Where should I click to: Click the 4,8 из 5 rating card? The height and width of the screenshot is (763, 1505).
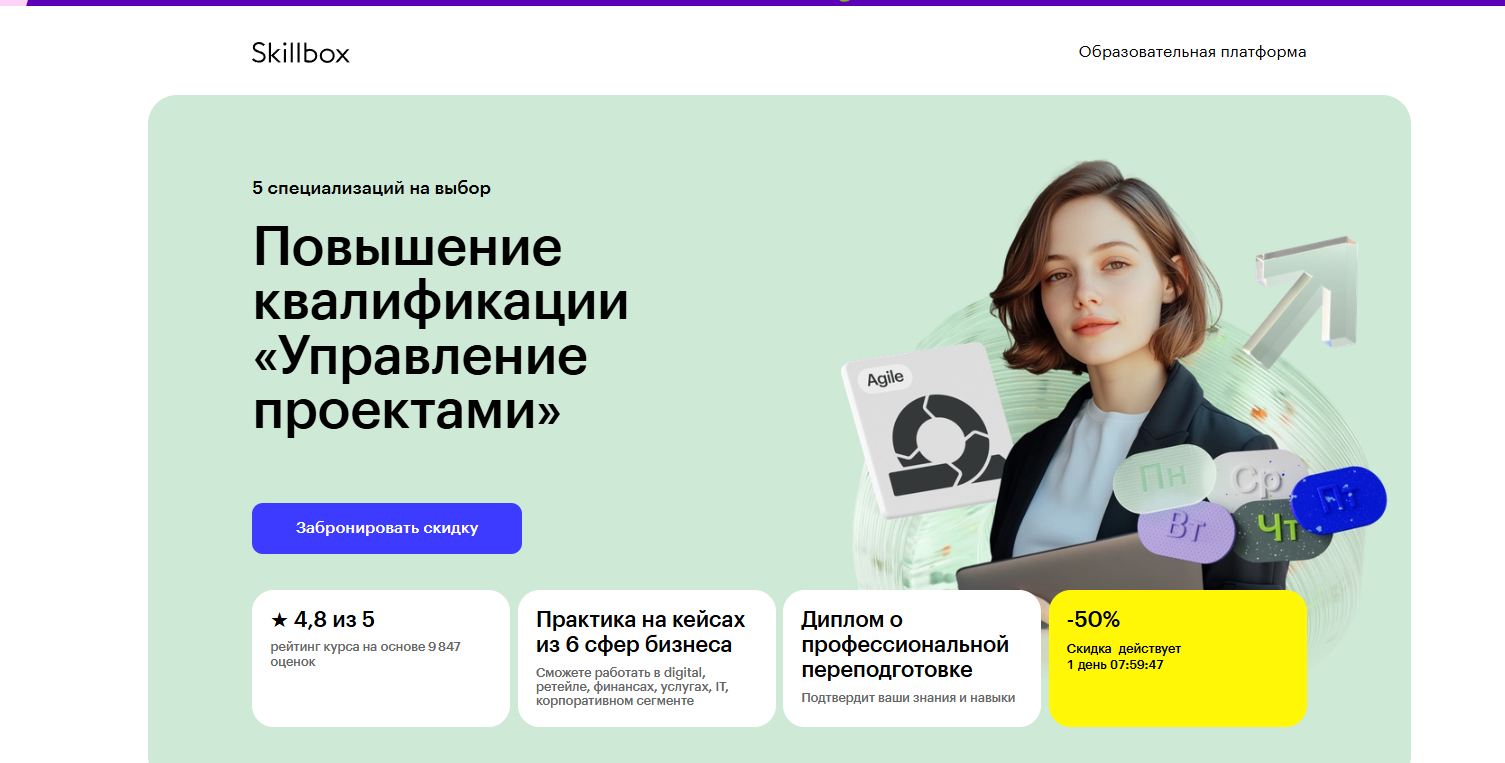tap(381, 658)
